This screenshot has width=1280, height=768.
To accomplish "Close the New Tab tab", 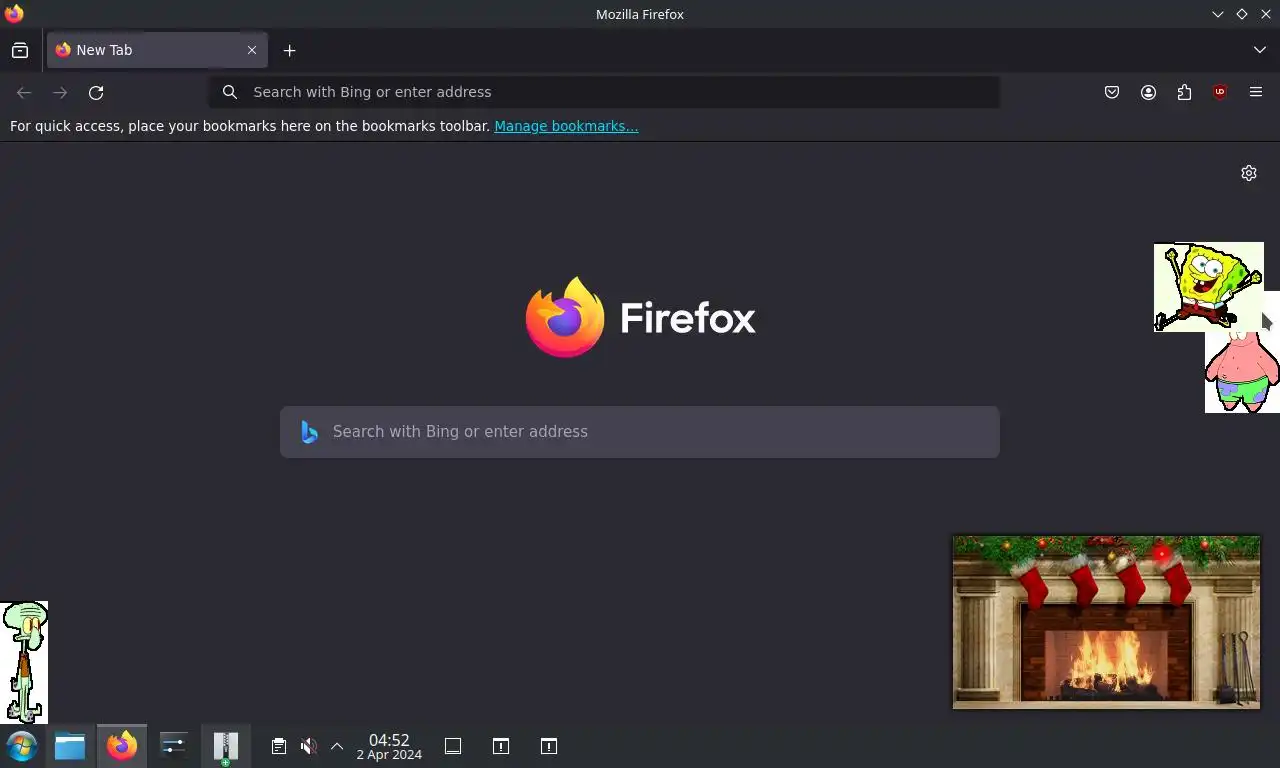I will (252, 50).
